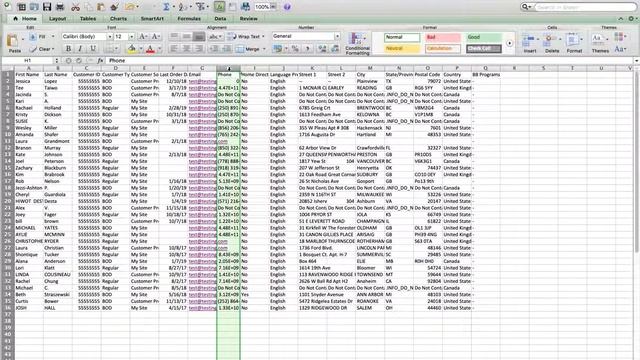Toggle bottom vertical alignment
The width and height of the screenshot is (640, 360).
(199, 36)
